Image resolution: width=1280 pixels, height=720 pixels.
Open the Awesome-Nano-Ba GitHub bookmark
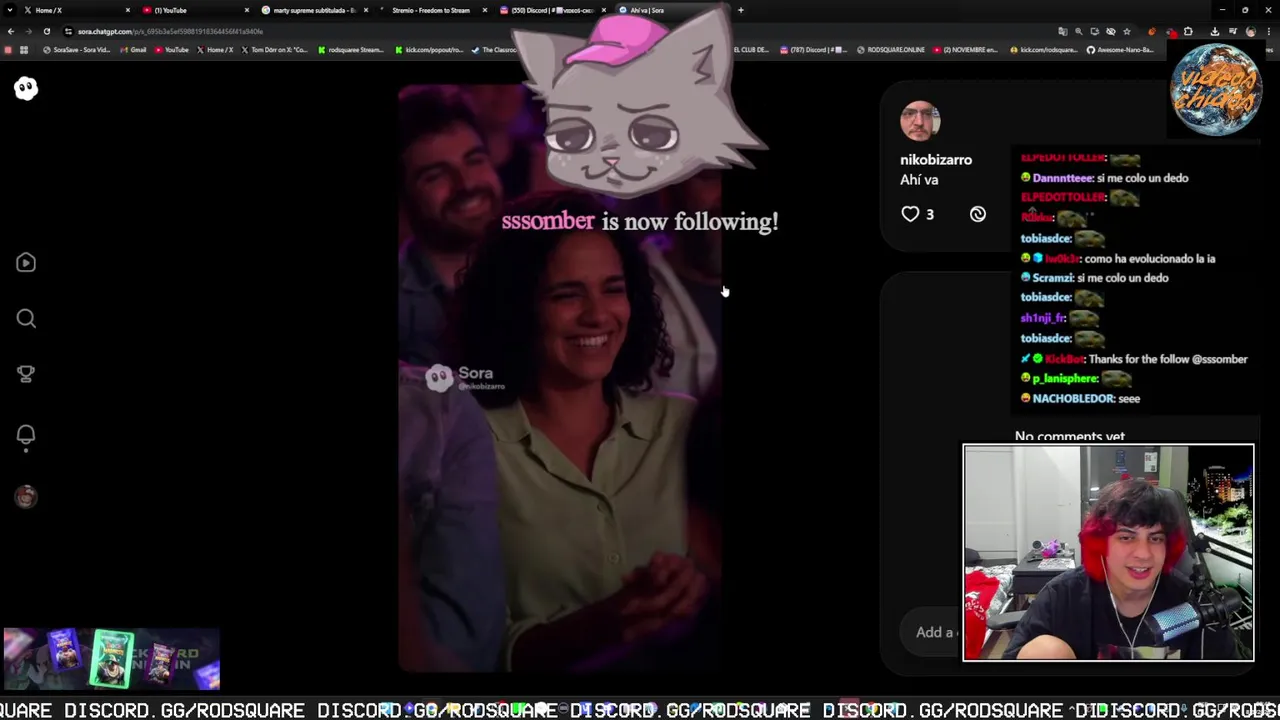coord(1121,50)
